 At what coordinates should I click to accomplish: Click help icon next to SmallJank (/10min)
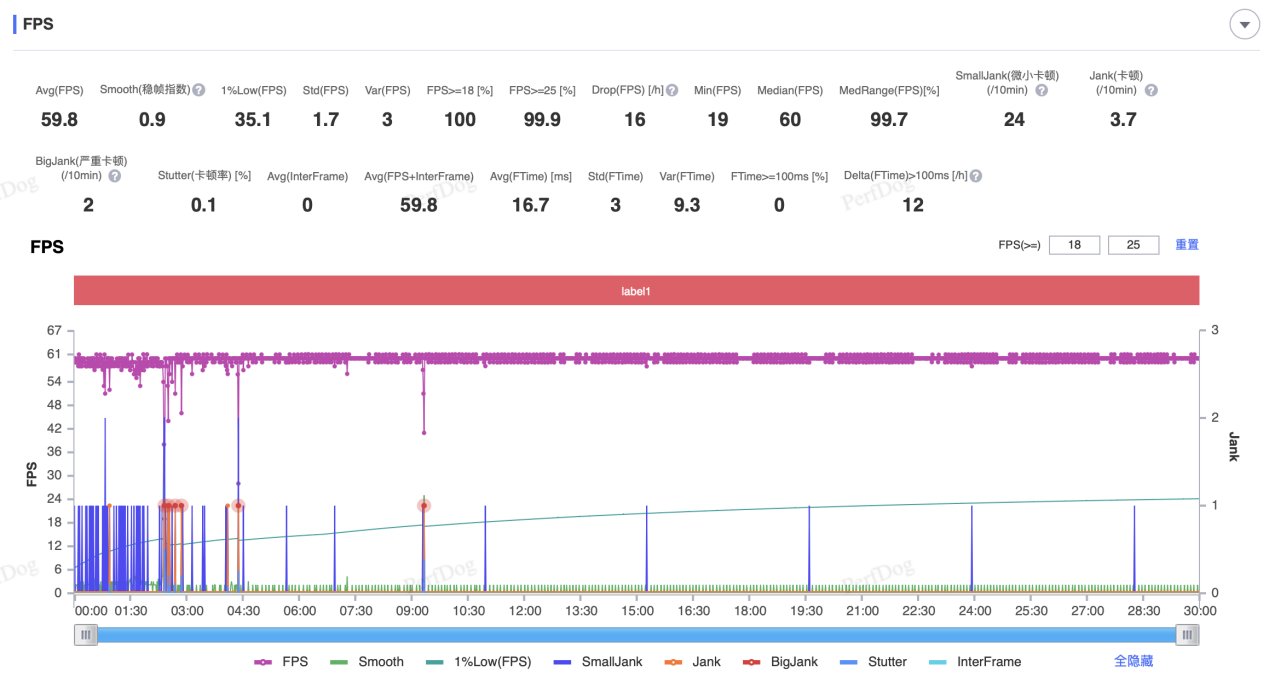click(x=1041, y=90)
